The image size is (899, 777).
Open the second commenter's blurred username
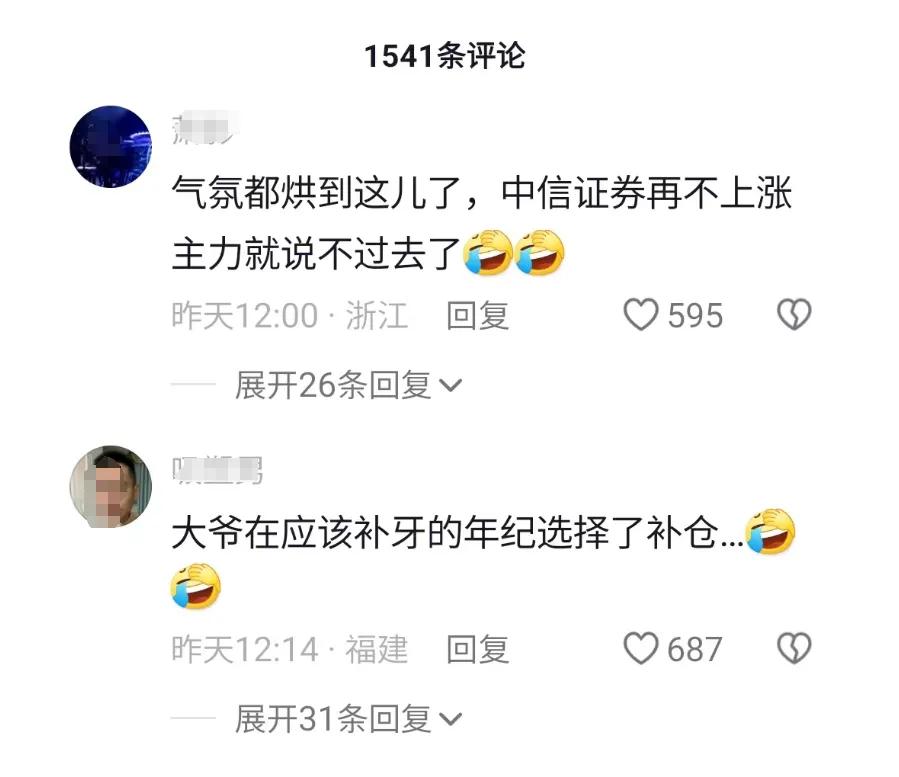point(217,471)
